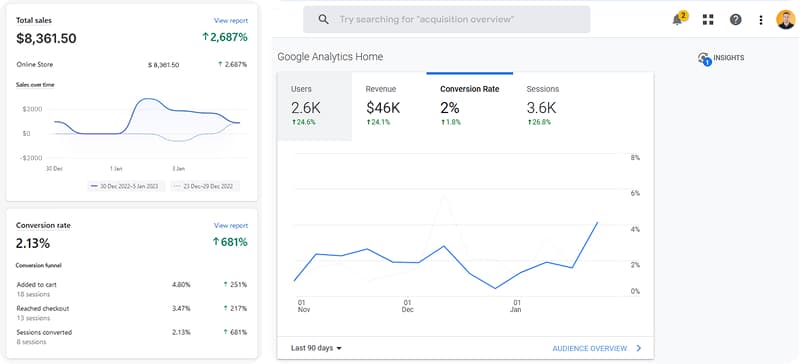Click the help question mark icon
Viewport: 800px width, 364px height.
tap(735, 20)
